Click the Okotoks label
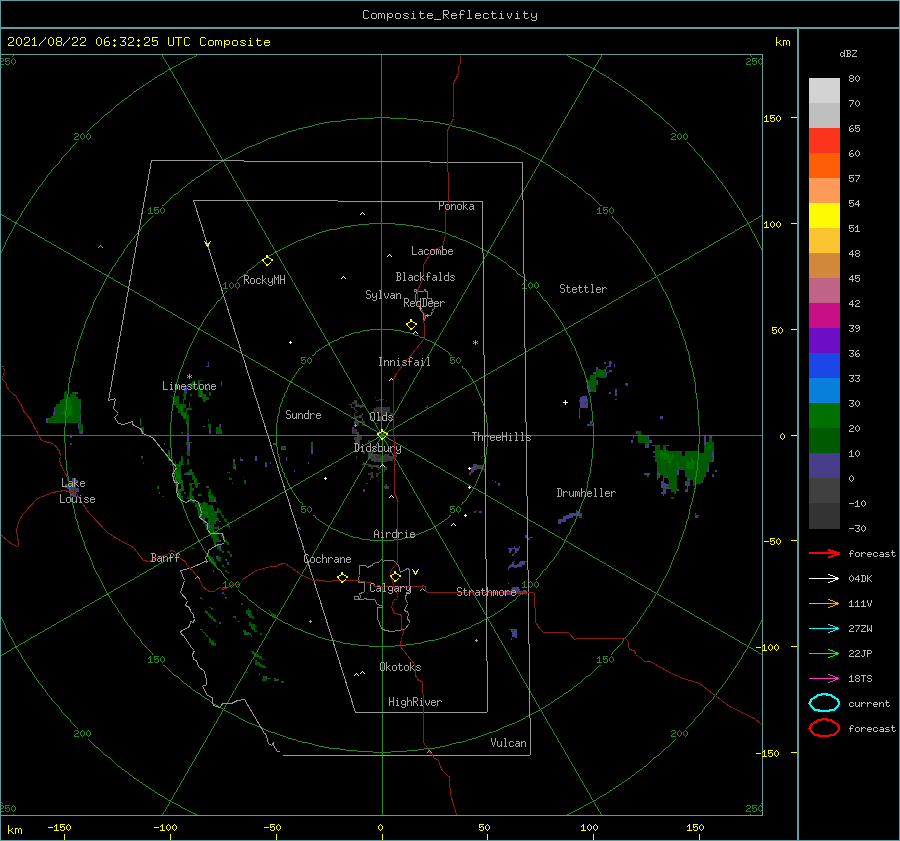 tap(400, 667)
